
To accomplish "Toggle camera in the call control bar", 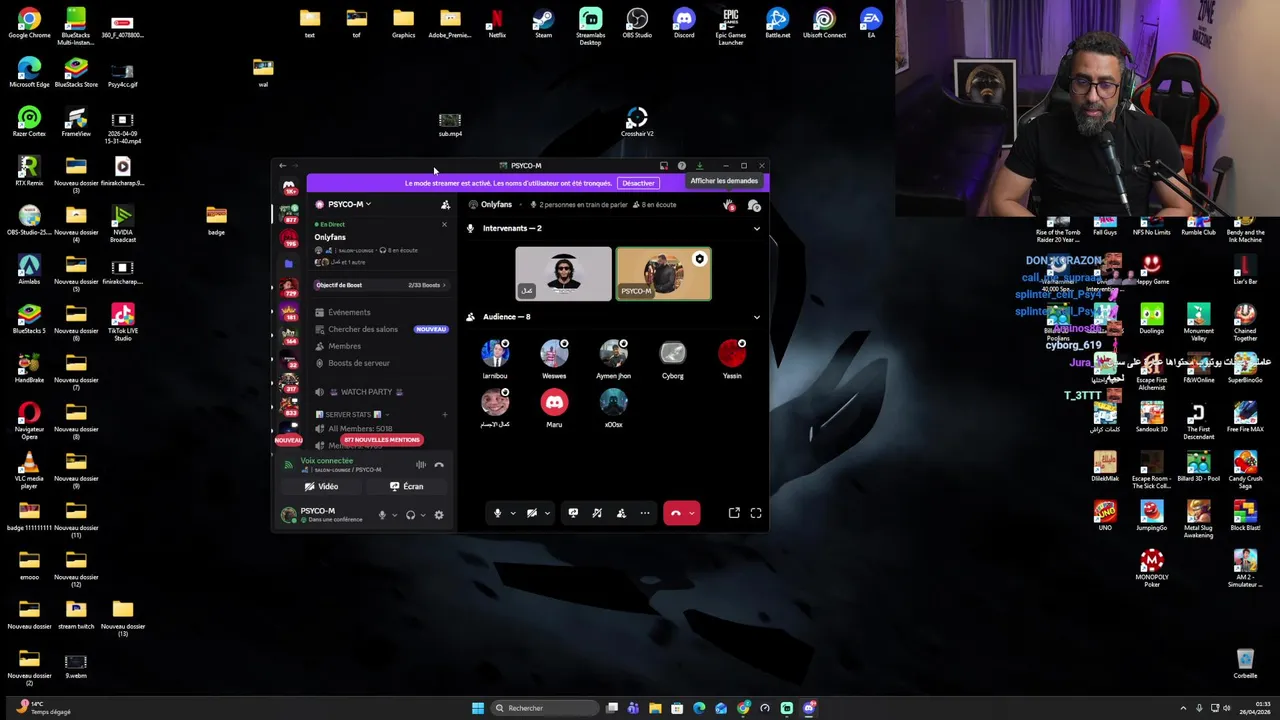I will (532, 513).
